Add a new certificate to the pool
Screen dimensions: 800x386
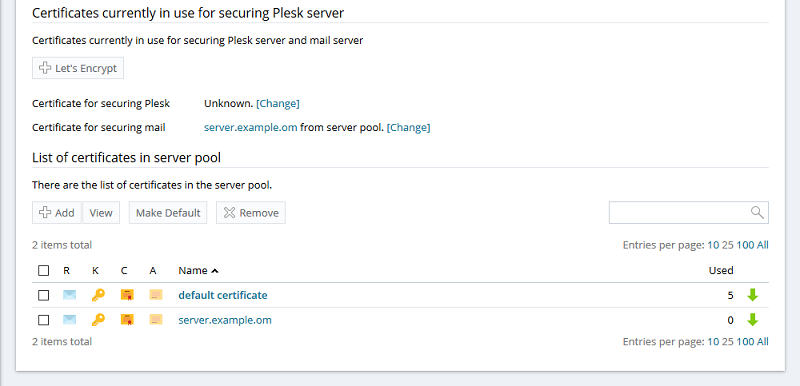[57, 213]
